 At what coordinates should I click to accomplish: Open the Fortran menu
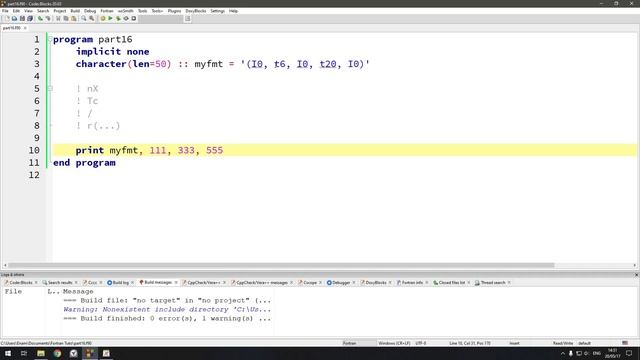107,11
